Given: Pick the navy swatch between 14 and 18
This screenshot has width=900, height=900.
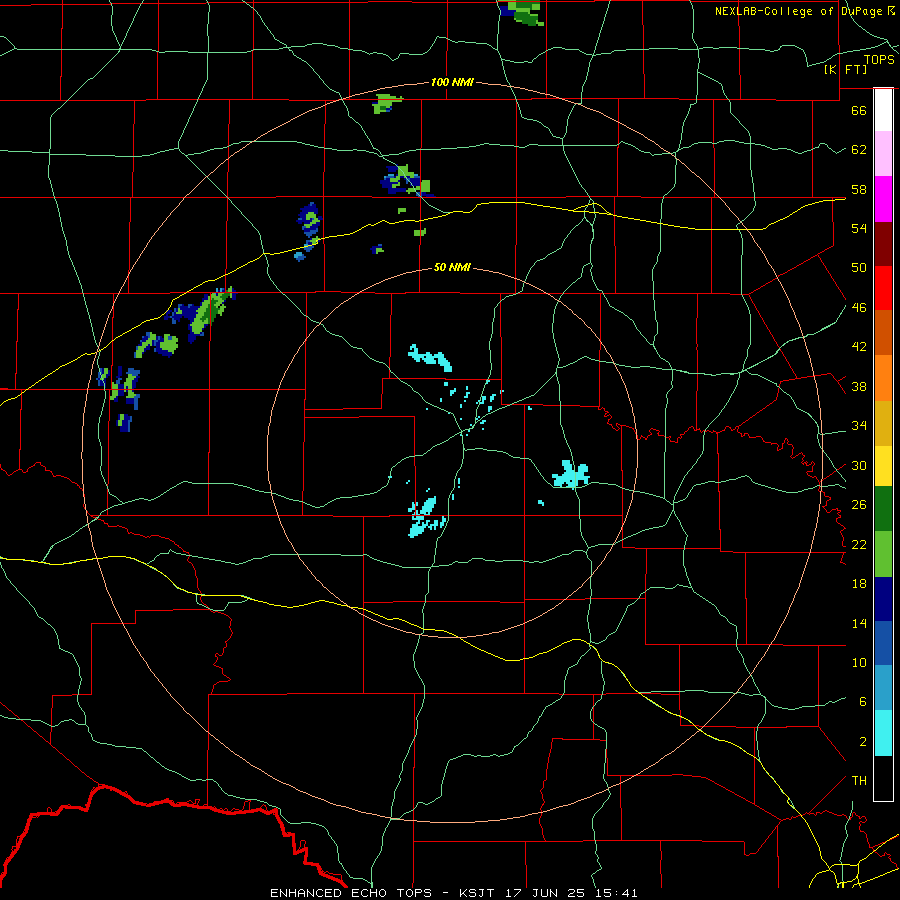Looking at the screenshot, I should point(883,599).
